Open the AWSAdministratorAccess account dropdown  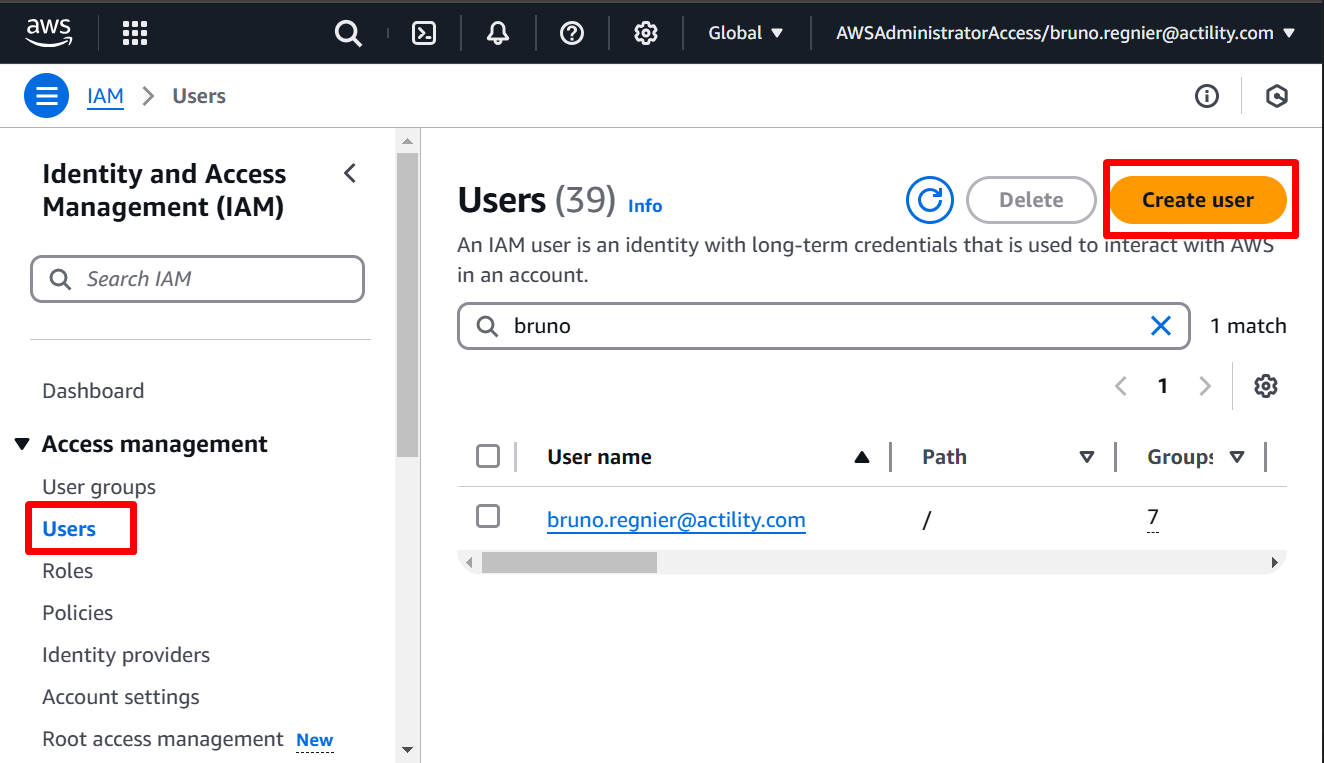[1066, 33]
